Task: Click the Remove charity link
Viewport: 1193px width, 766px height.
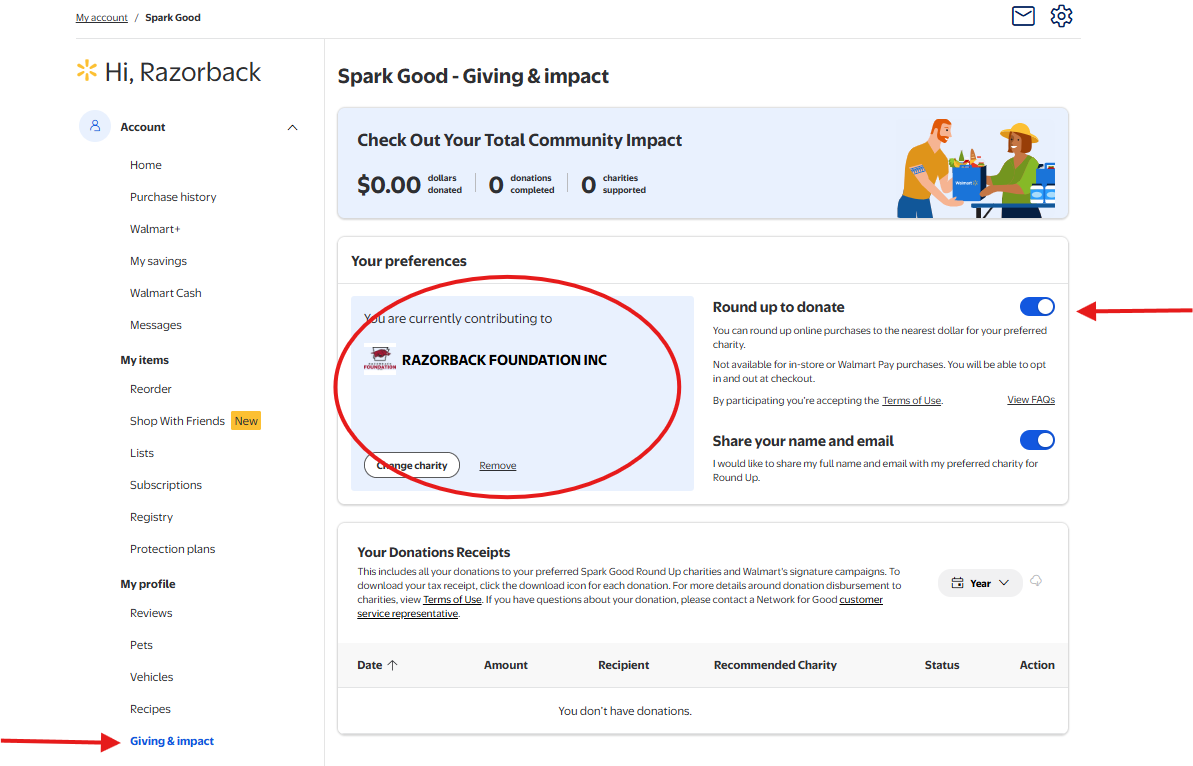Action: coord(498,465)
